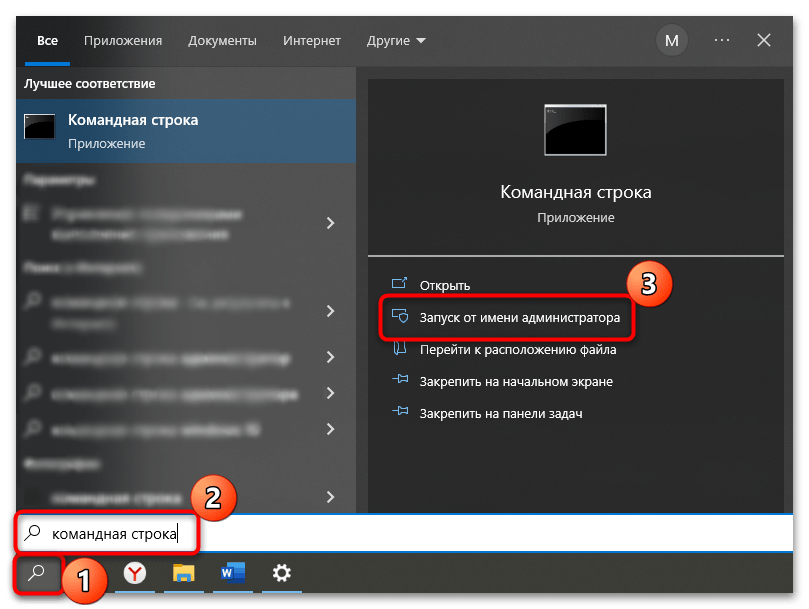Expand the Другие dropdown filter

pyautogui.click(x=396, y=41)
